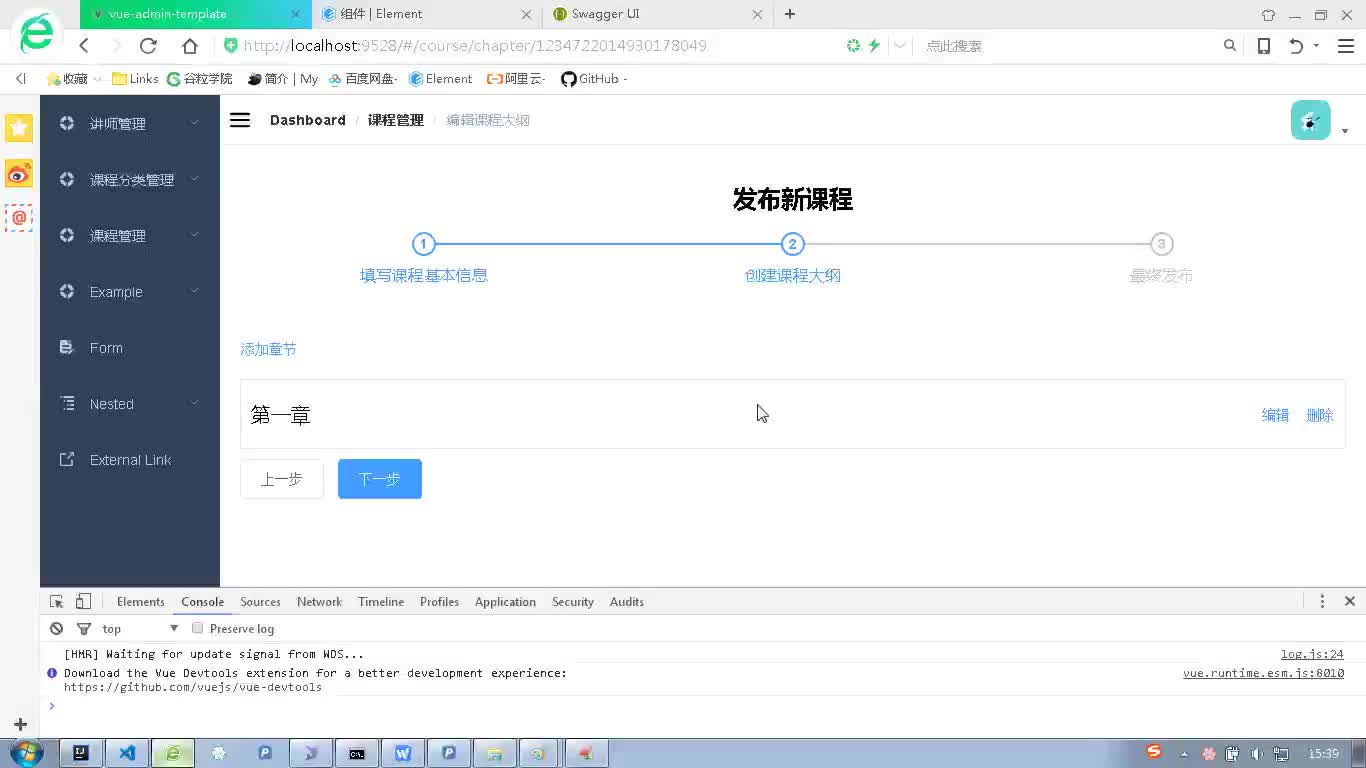Click the 上一步 button
The width and height of the screenshot is (1366, 768).
(282, 479)
